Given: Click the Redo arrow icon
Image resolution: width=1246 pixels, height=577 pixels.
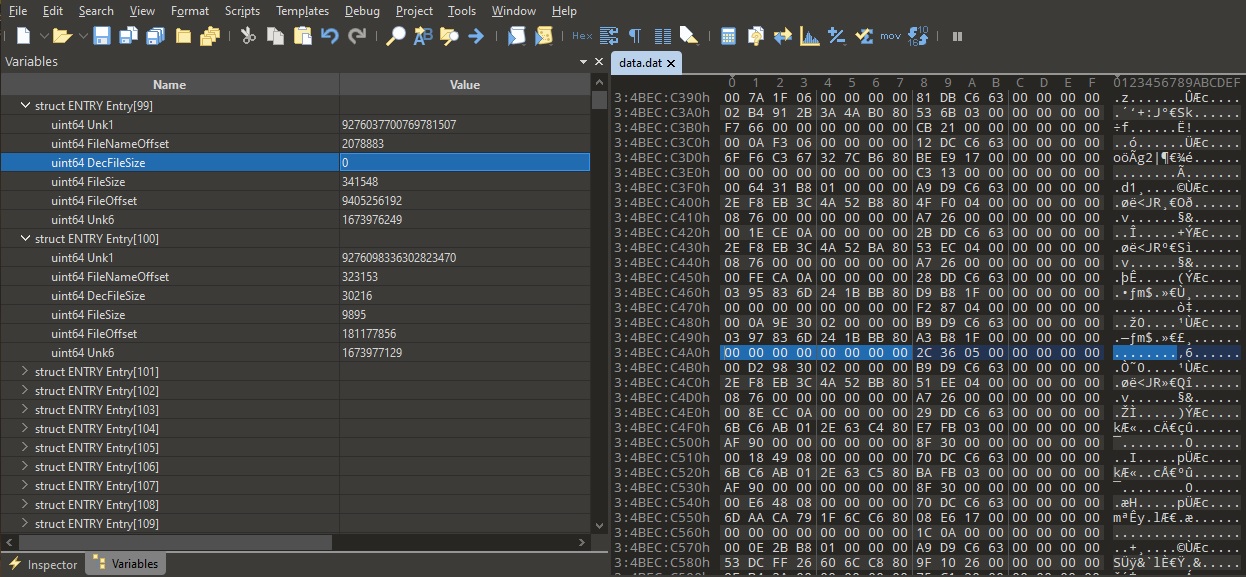Looking at the screenshot, I should [356, 36].
